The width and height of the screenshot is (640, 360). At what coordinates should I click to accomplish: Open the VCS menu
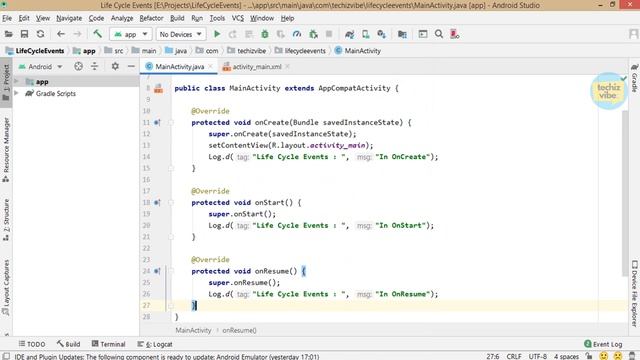(238, 18)
